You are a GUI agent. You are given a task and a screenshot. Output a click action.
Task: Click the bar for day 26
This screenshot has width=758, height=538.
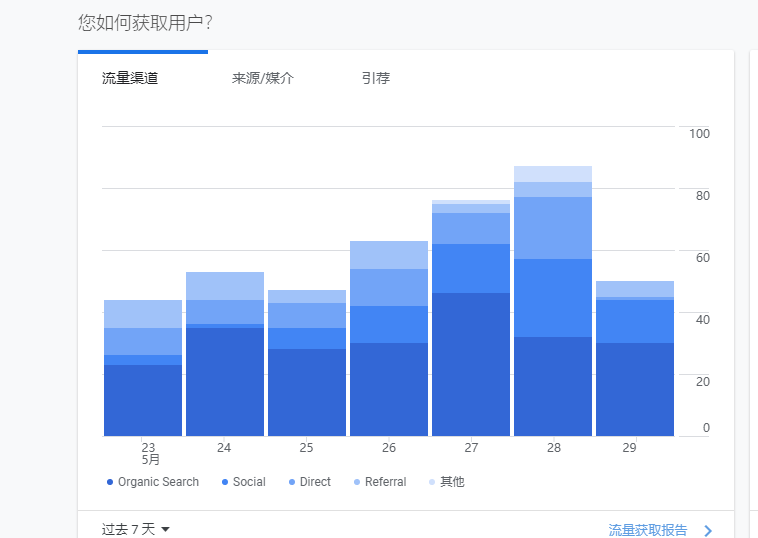pyautogui.click(x=389, y=339)
